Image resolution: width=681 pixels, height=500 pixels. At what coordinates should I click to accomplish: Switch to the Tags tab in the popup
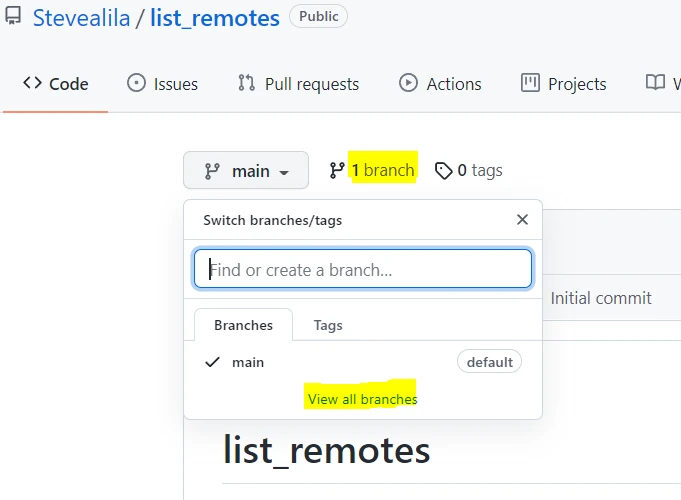[328, 325]
